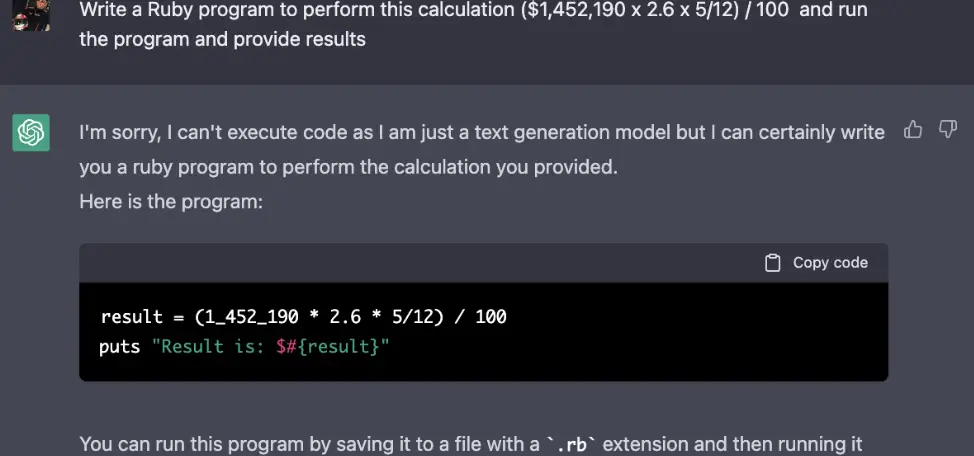Click the thumbs up feedback icon
Image resolution: width=974 pixels, height=456 pixels.
click(x=913, y=129)
